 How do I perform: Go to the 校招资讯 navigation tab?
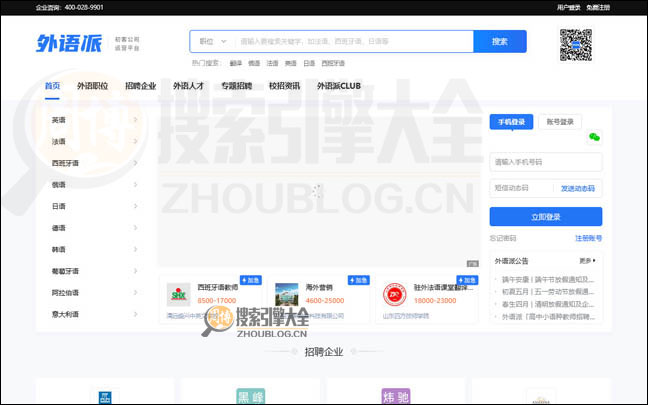click(284, 86)
